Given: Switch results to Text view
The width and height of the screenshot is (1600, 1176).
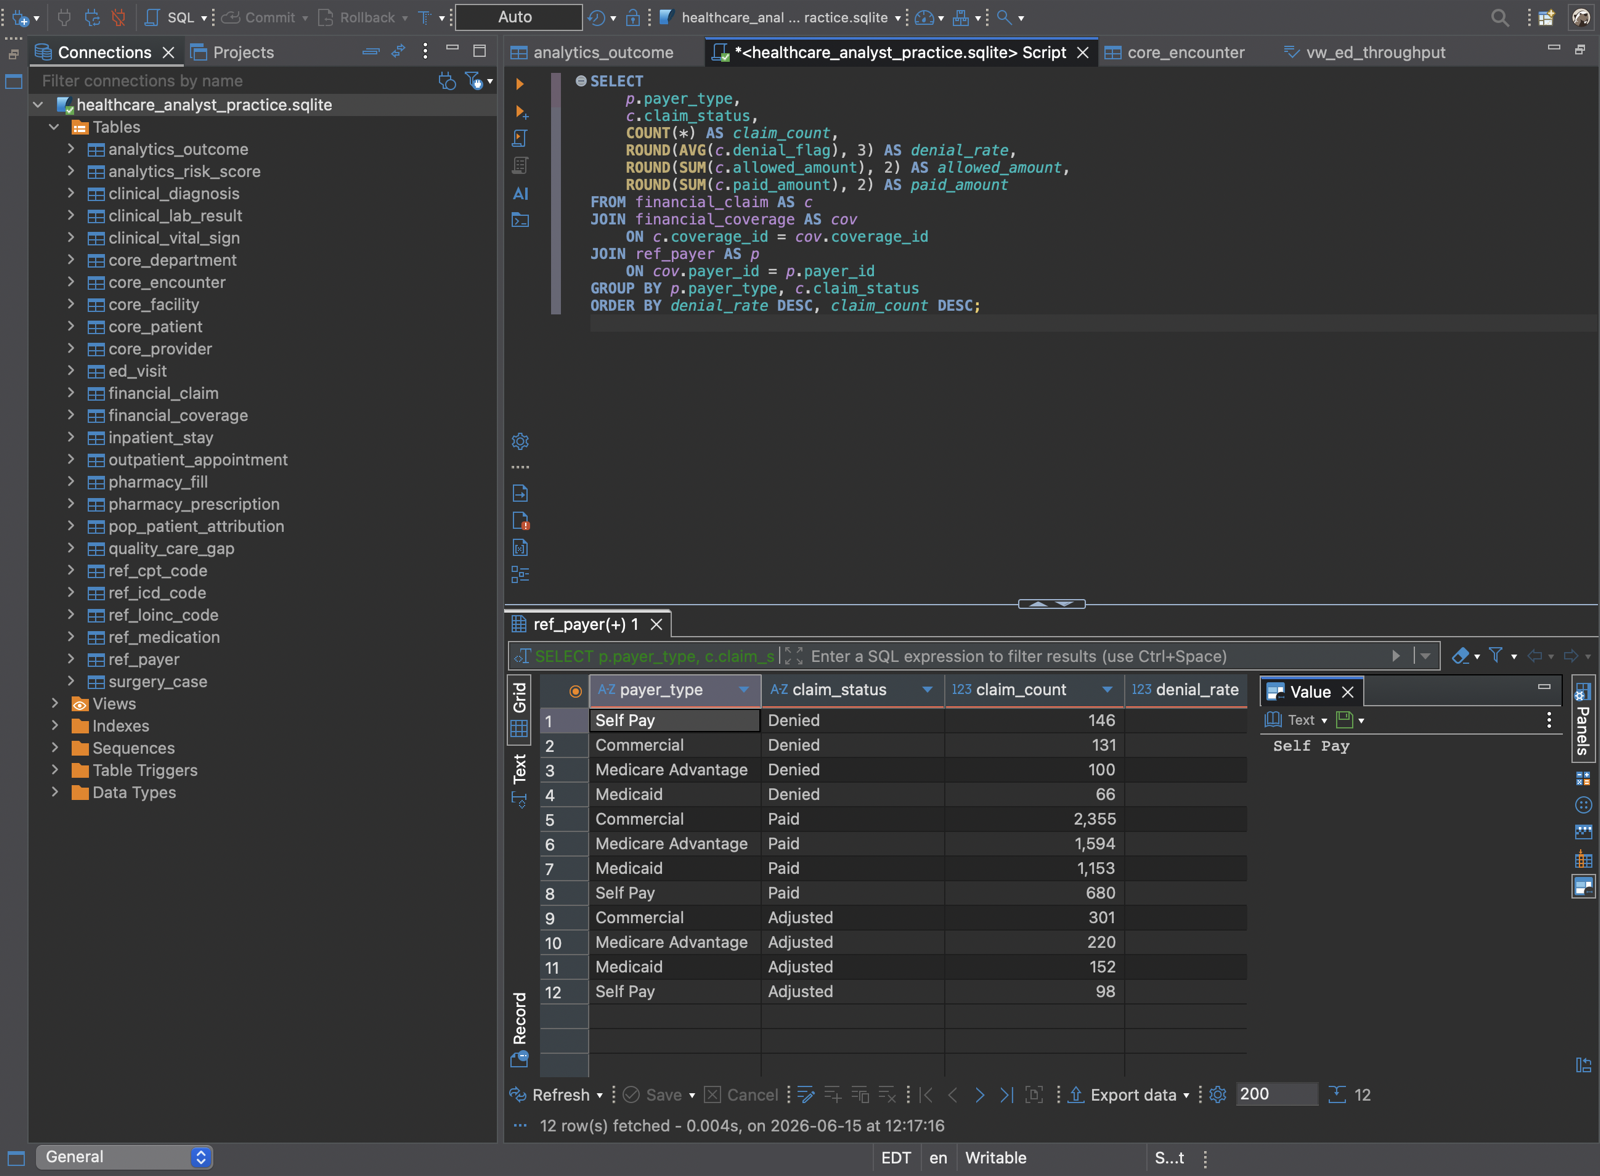Looking at the screenshot, I should pyautogui.click(x=520, y=780).
